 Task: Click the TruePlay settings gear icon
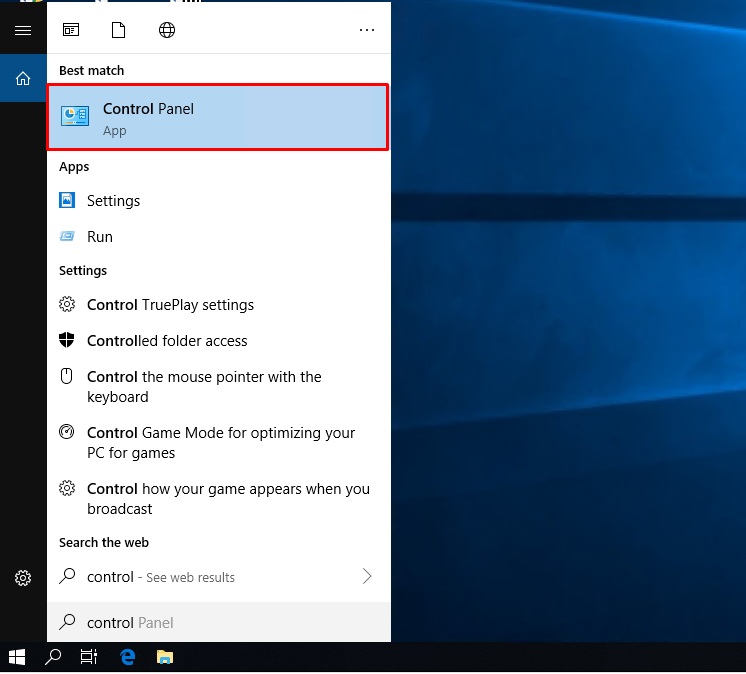[67, 304]
